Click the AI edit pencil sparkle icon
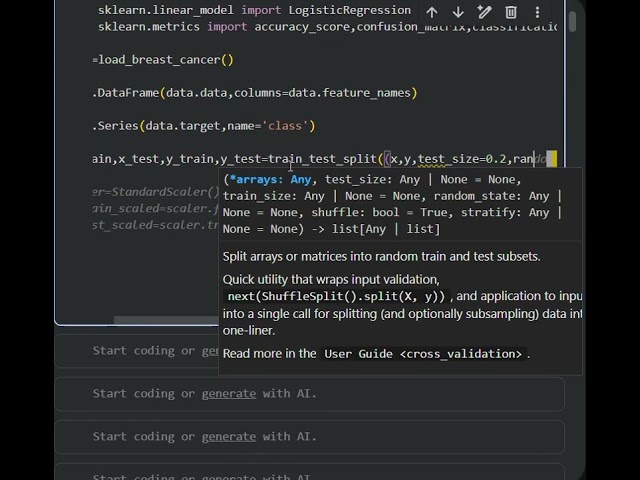This screenshot has width=640, height=480. pyautogui.click(x=484, y=12)
